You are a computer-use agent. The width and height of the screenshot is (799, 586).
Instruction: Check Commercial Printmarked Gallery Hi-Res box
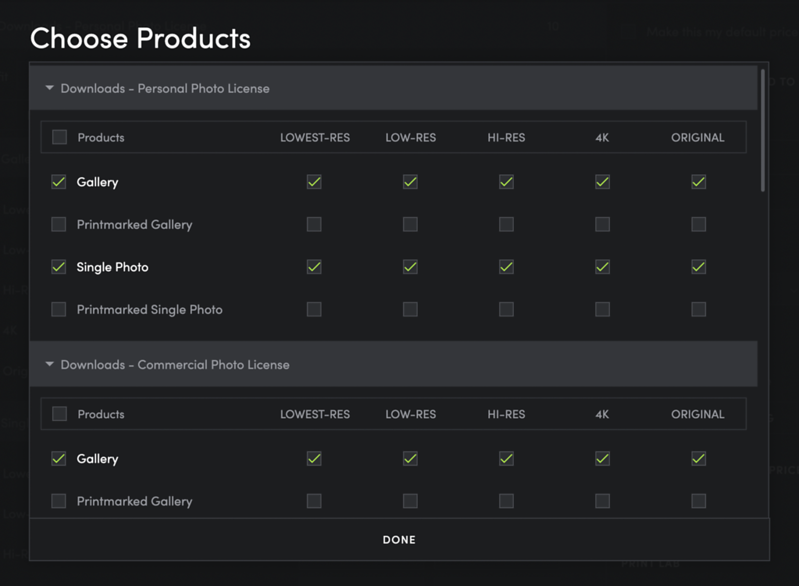pos(506,501)
